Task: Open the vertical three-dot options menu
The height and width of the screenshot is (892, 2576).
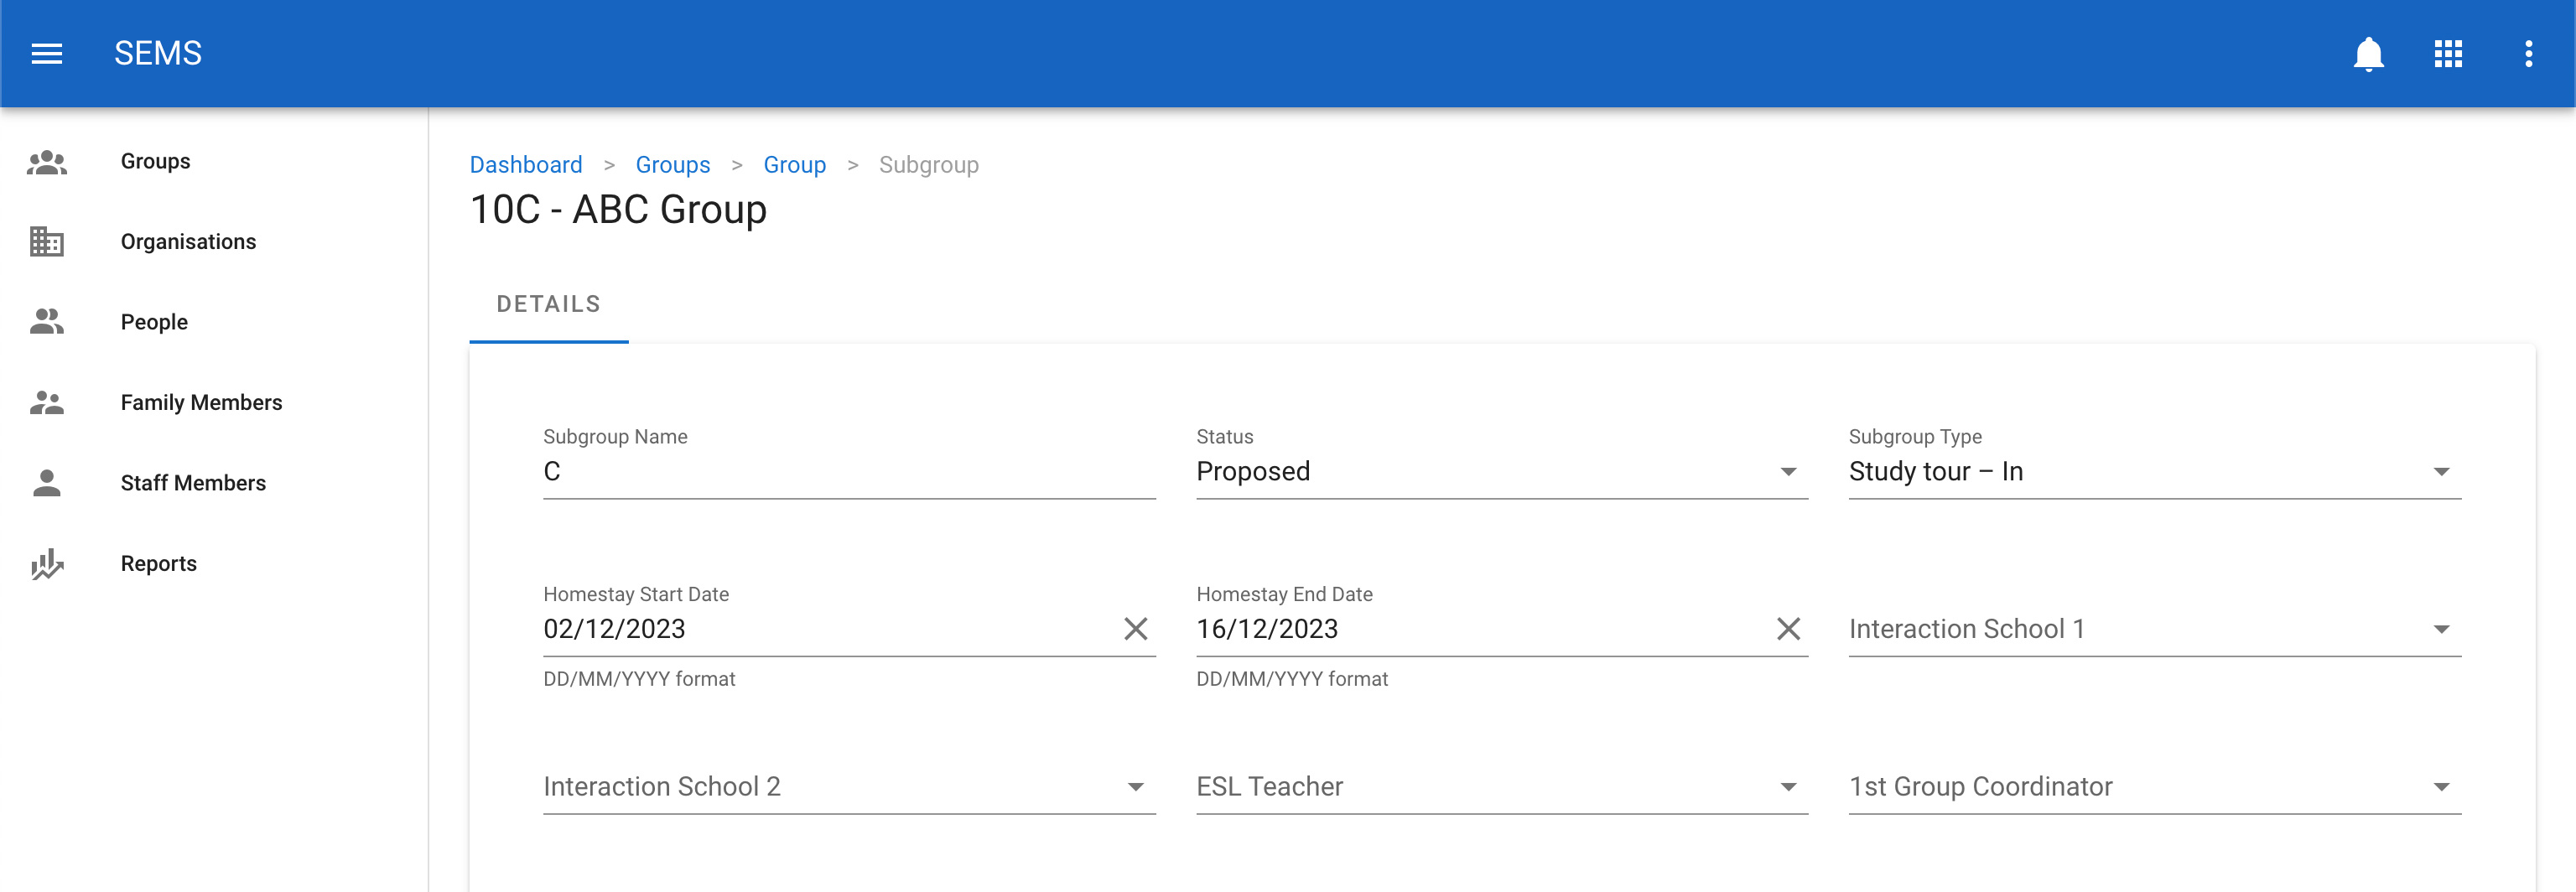Action: pos(2528,54)
